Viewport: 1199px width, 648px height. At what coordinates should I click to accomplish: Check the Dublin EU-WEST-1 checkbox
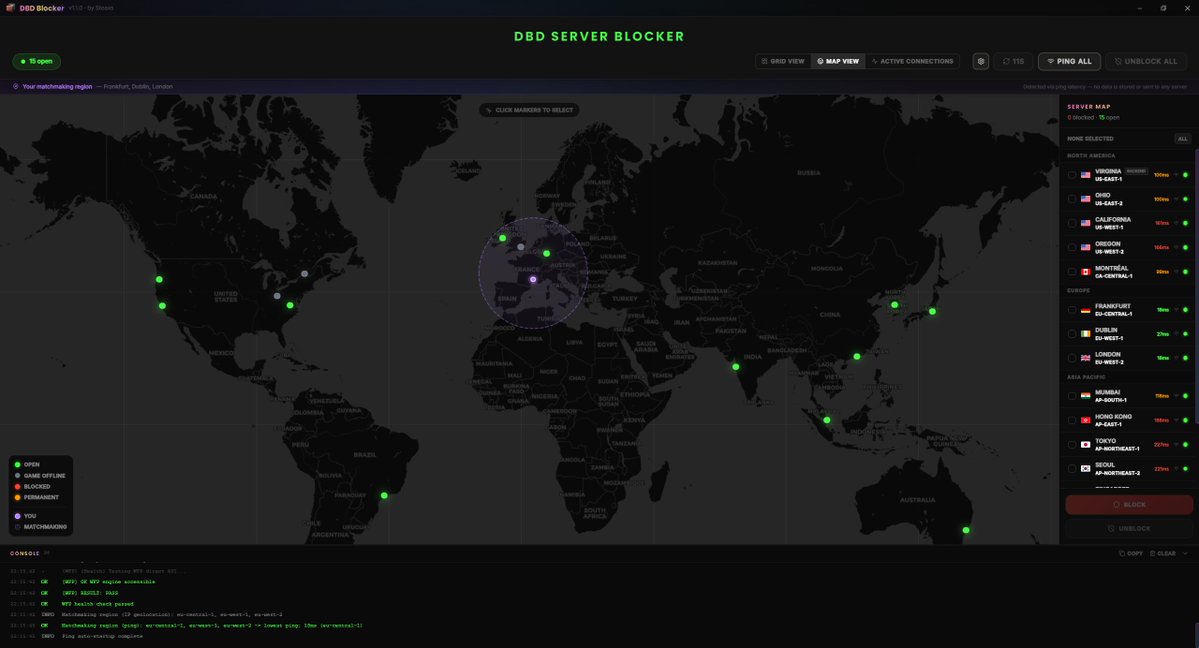coord(1071,334)
